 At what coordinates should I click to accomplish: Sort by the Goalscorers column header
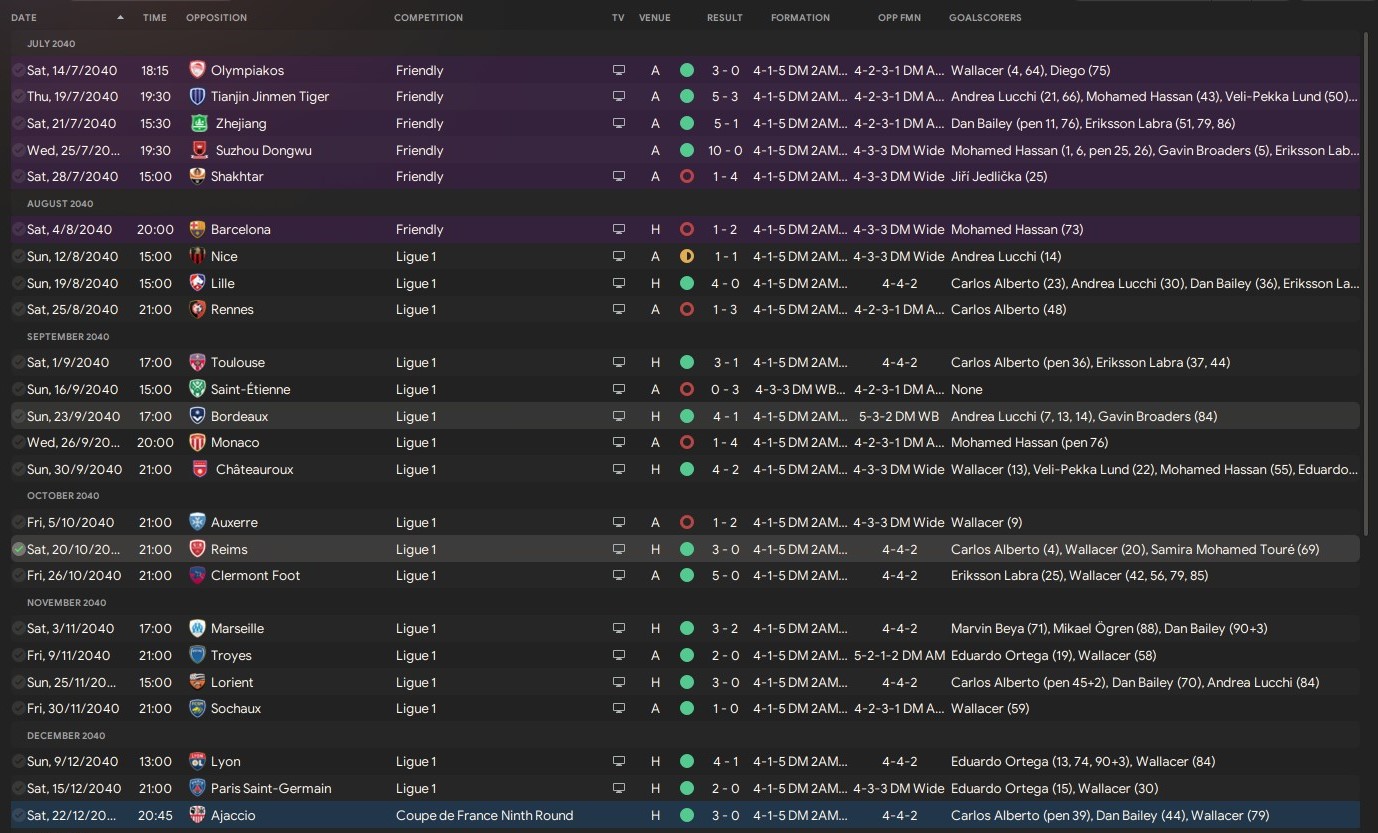[x=985, y=17]
